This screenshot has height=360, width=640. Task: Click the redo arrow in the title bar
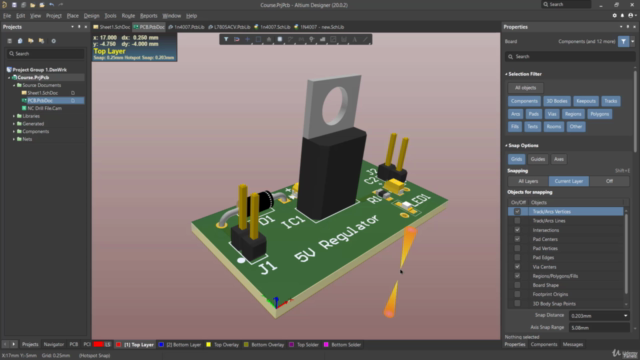click(x=61, y=5)
